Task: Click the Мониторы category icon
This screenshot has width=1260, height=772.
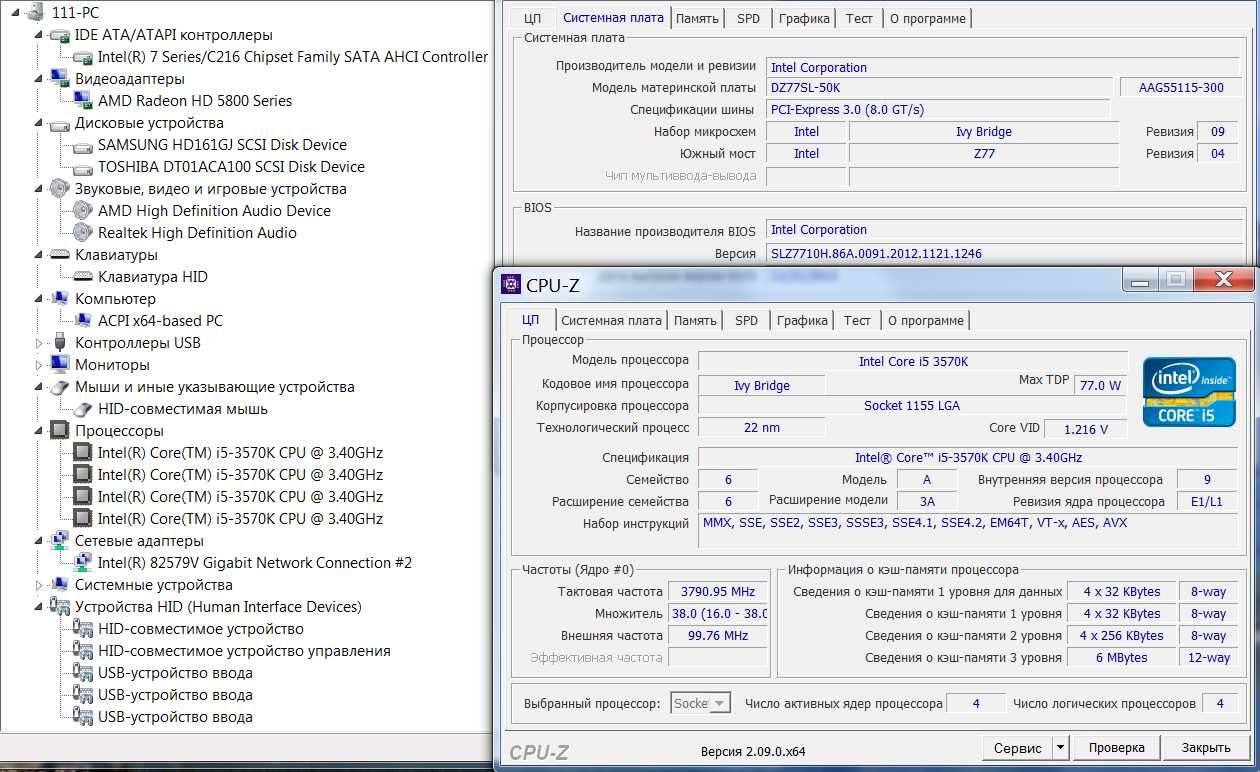Action: 58,364
